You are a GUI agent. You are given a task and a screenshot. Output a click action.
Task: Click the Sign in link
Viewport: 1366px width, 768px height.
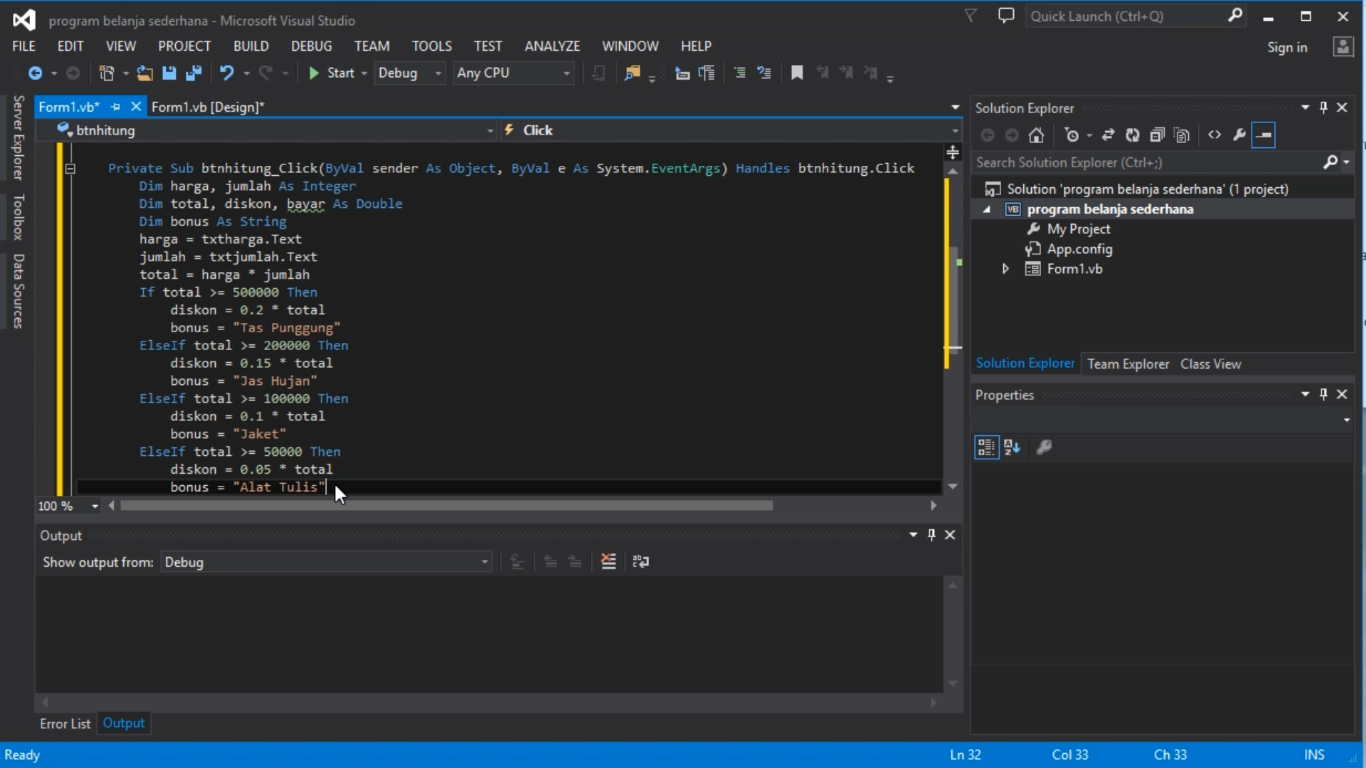tap(1287, 47)
